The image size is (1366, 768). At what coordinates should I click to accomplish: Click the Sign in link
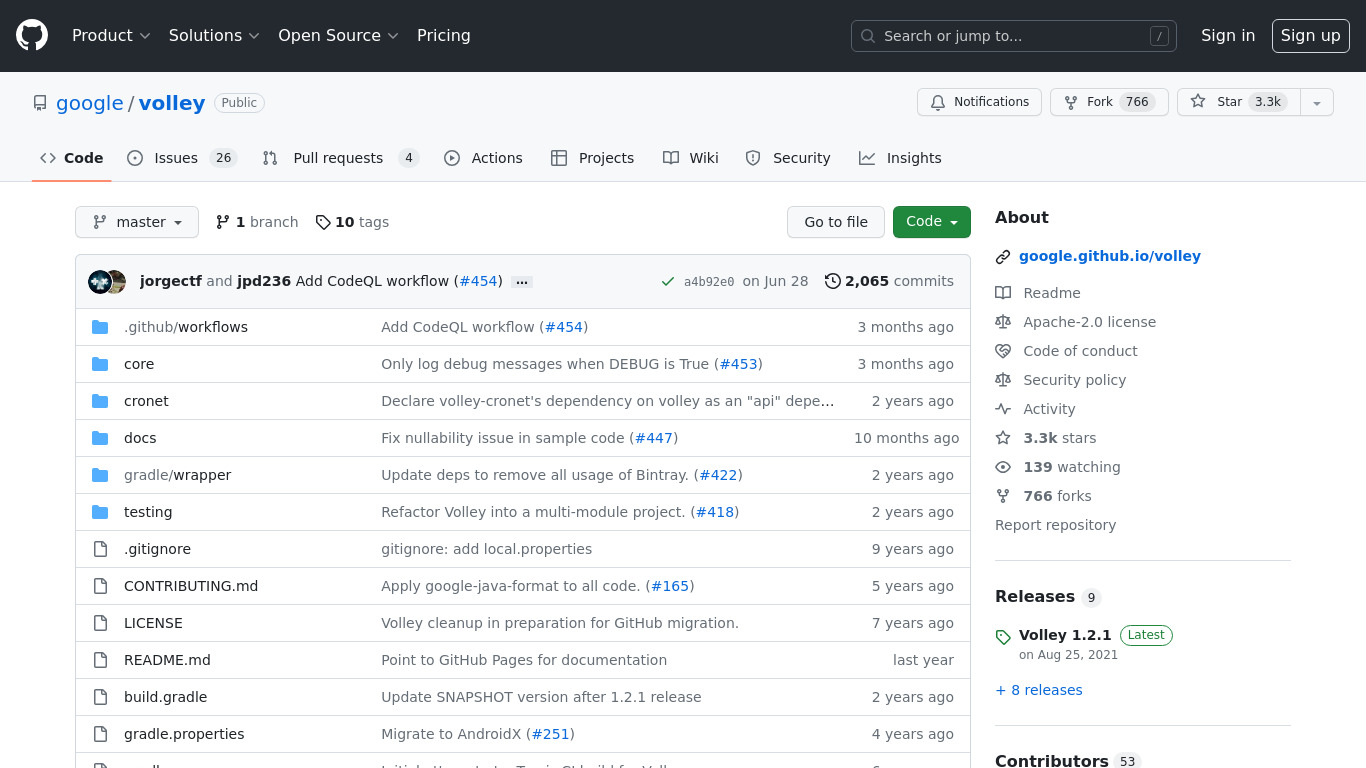tap(1228, 36)
